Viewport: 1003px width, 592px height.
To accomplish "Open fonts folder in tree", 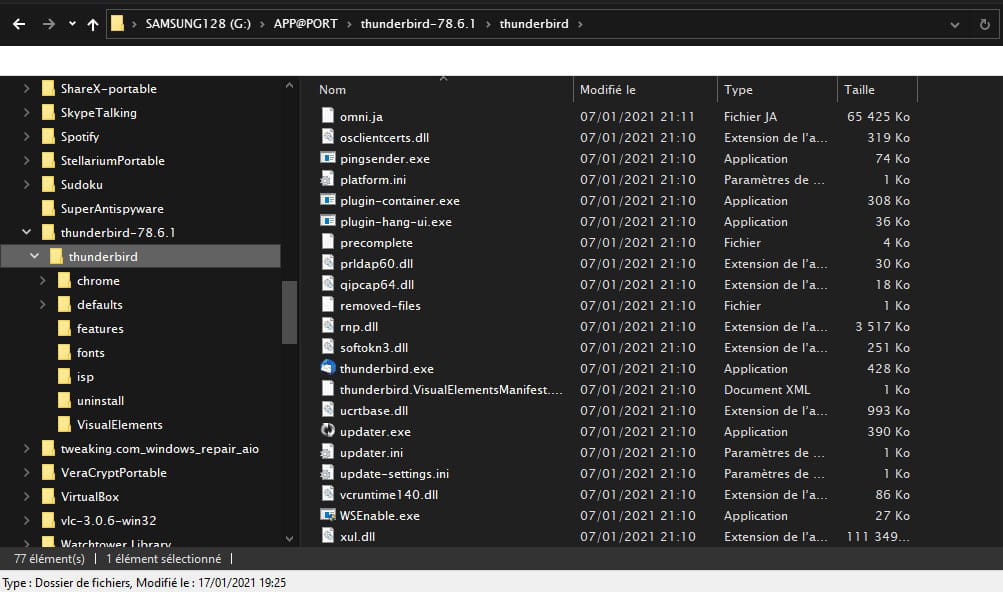I will (90, 353).
